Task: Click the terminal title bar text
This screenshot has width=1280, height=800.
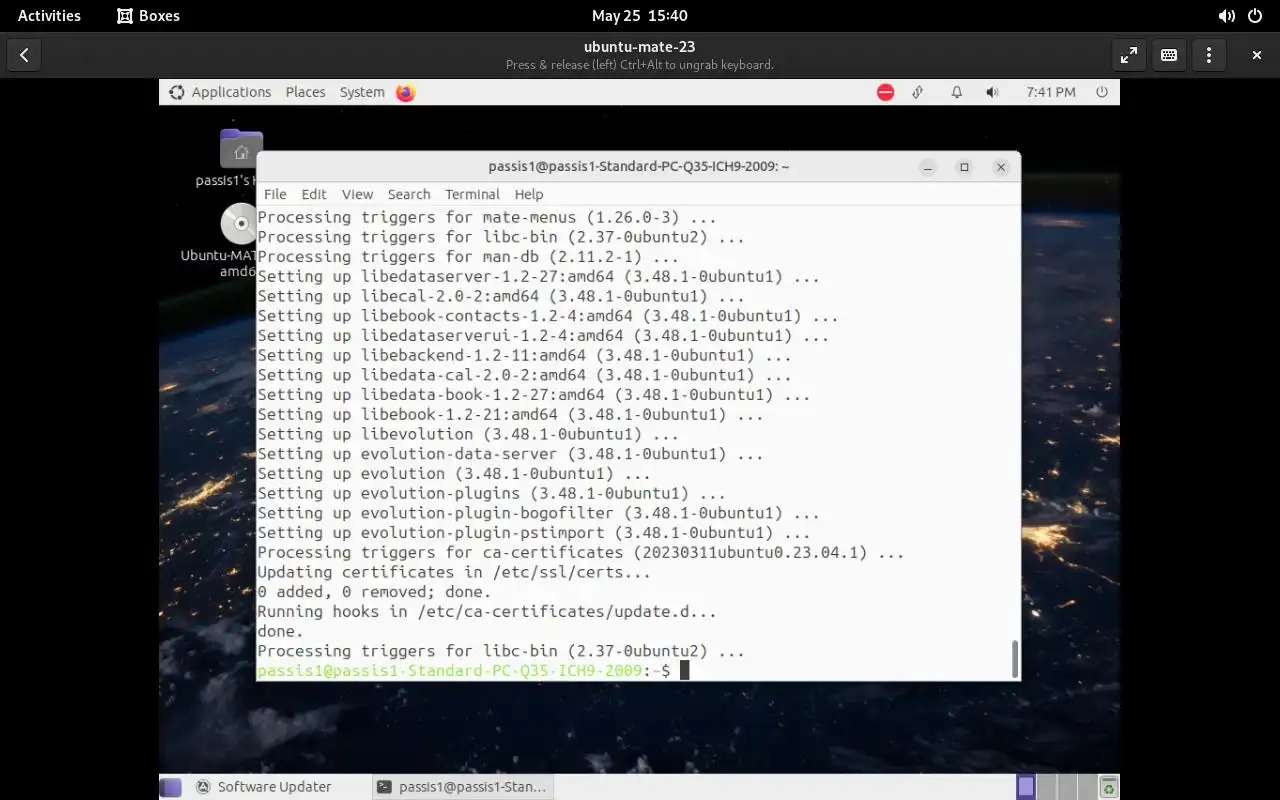Action: [639, 167]
